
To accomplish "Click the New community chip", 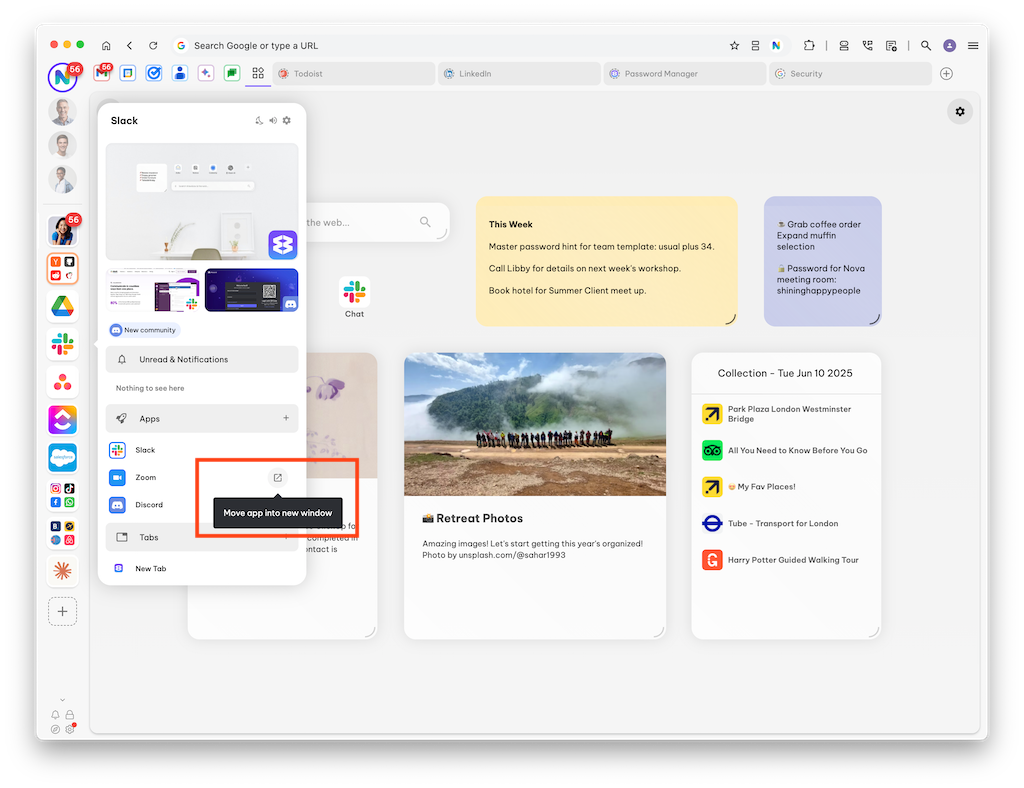I will (144, 330).
